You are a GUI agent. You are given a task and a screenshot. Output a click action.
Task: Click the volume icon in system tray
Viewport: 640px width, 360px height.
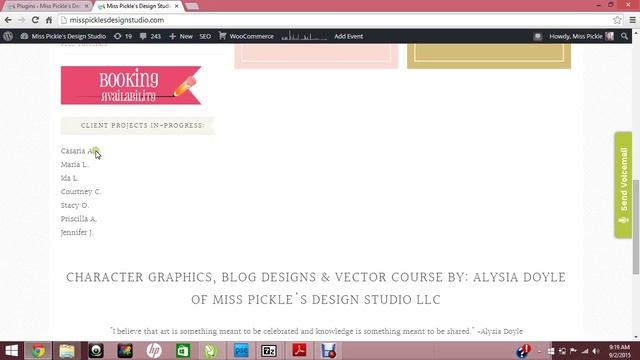596,351
